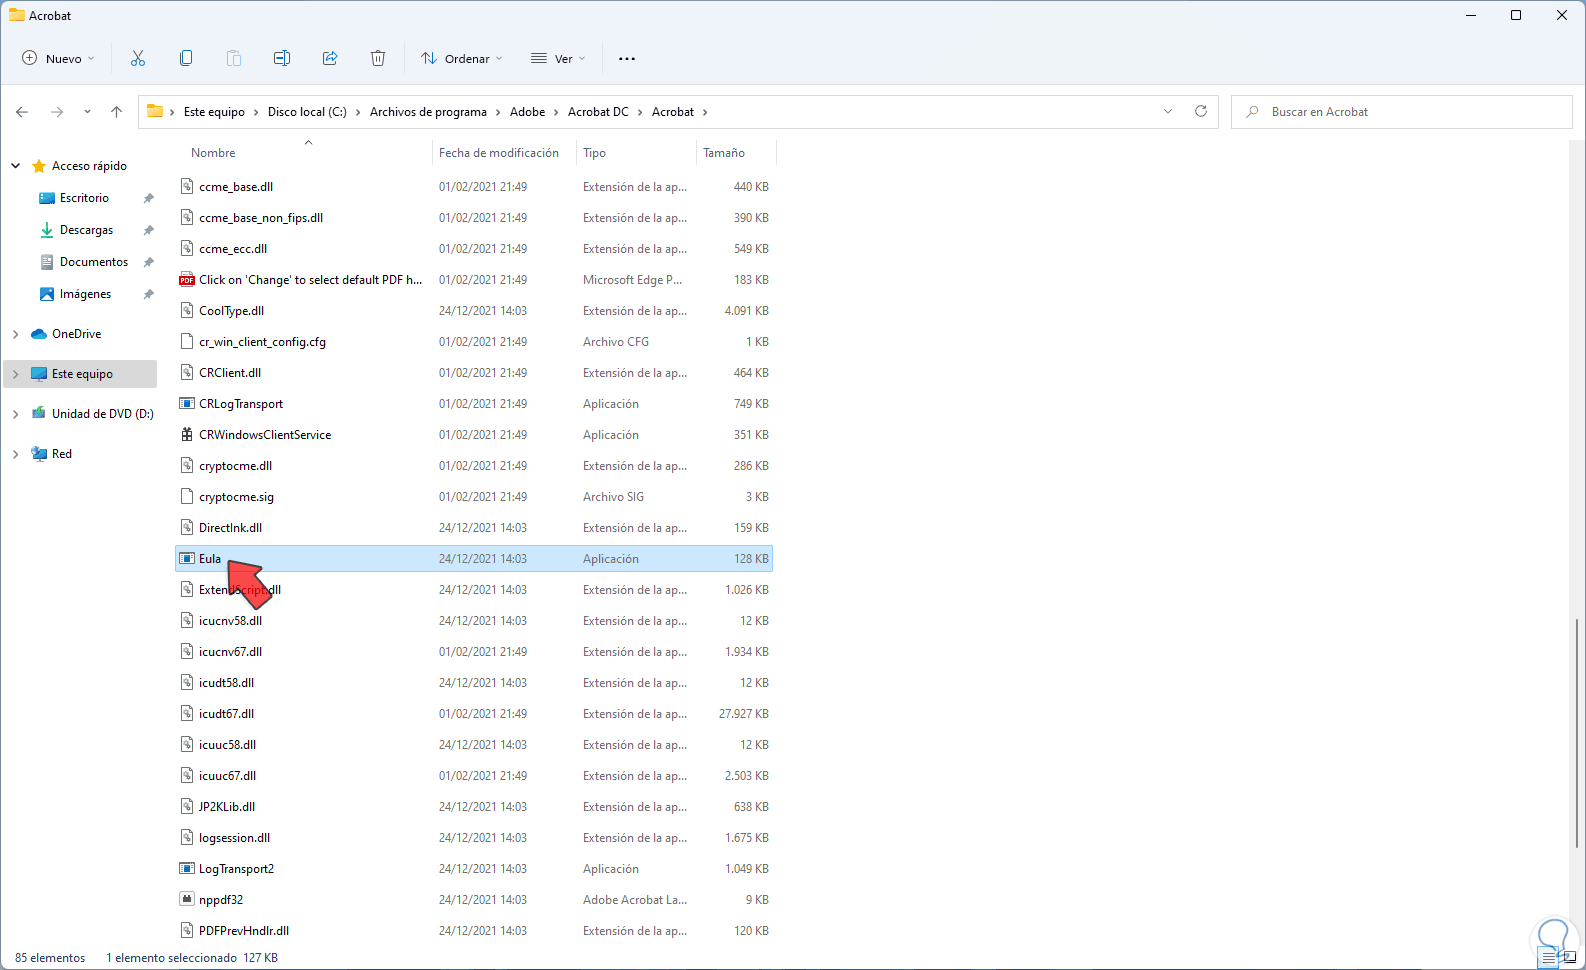The height and width of the screenshot is (970, 1586).
Task: Open address bar history dropdown
Action: (1168, 111)
